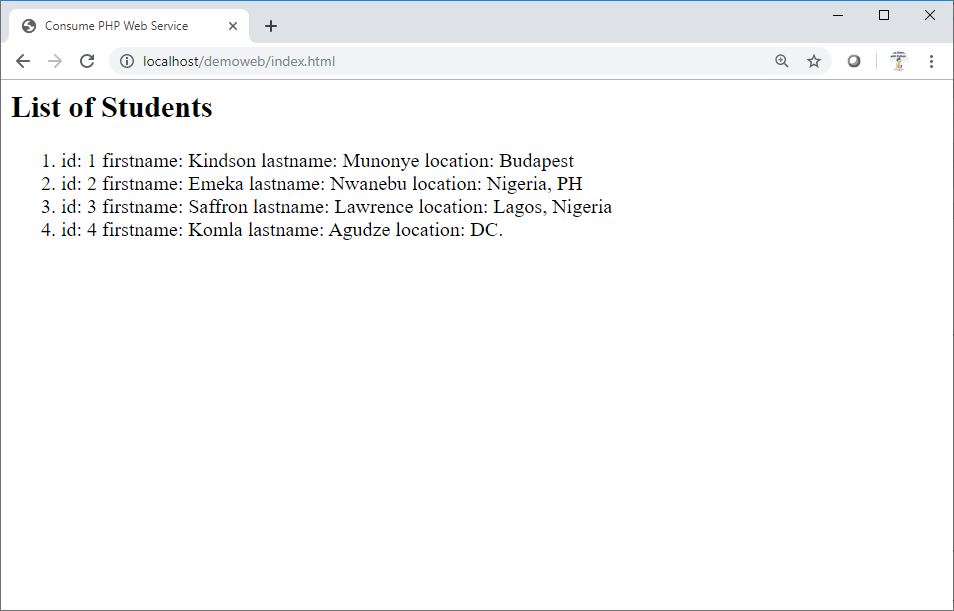
Task: Open the zoom magnifier in address bar
Action: tap(782, 61)
